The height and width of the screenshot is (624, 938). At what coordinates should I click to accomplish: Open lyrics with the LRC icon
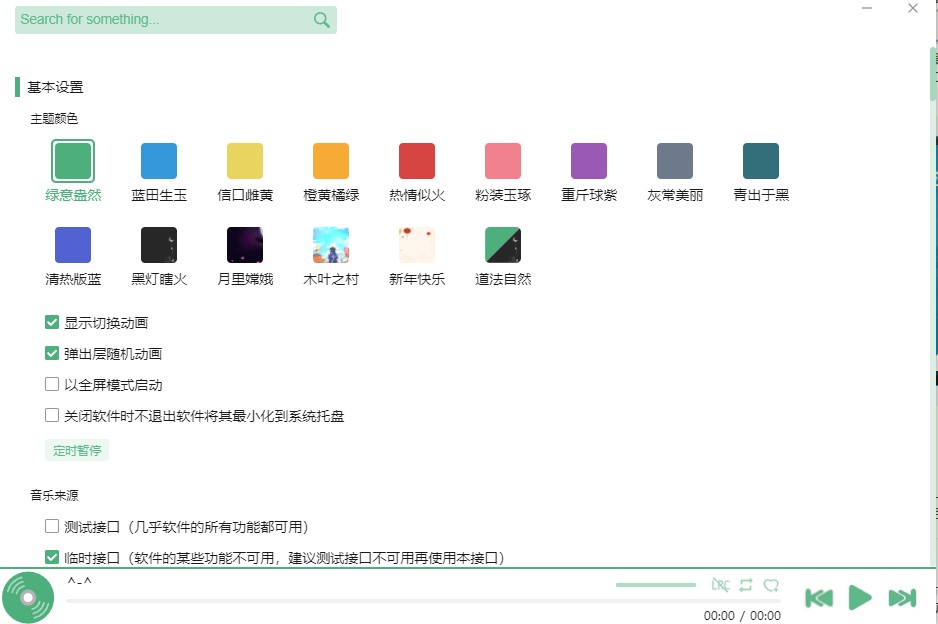tap(721, 585)
